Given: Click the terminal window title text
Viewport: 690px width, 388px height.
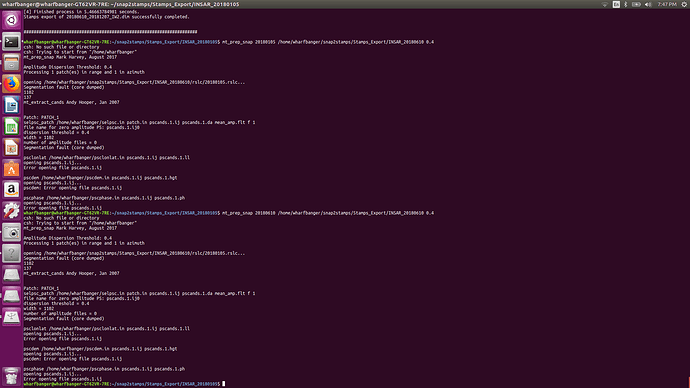Looking at the screenshot, I should pos(121,4).
